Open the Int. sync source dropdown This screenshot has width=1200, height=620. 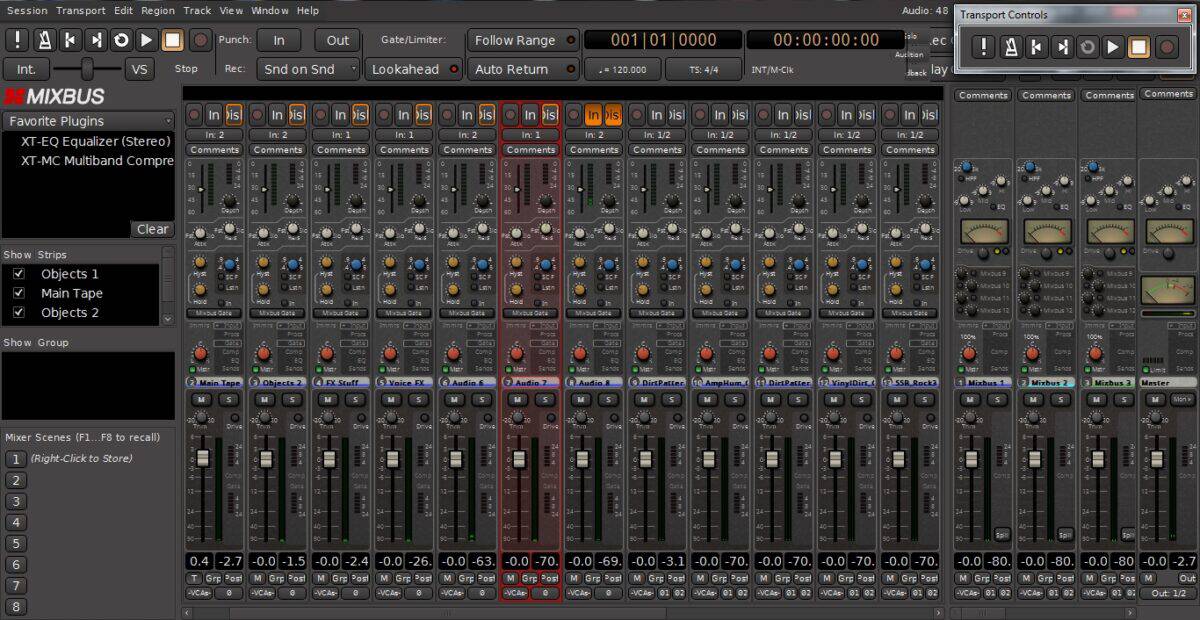click(x=26, y=69)
